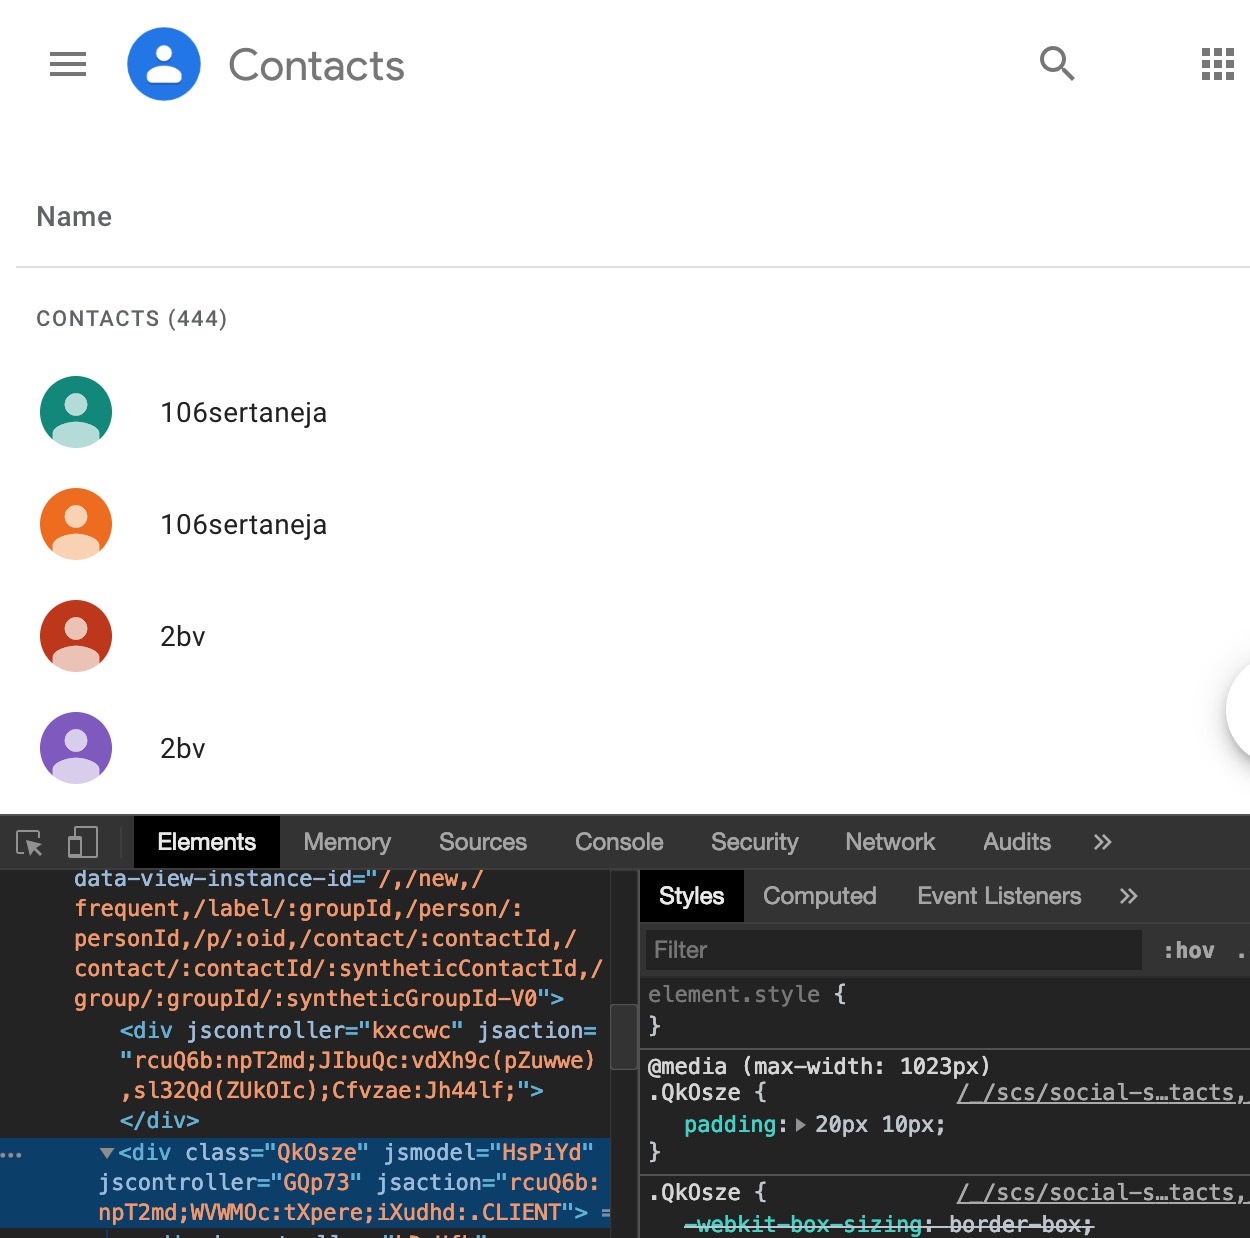Switch to the Computed styles tab
1250x1238 pixels.
tap(819, 896)
